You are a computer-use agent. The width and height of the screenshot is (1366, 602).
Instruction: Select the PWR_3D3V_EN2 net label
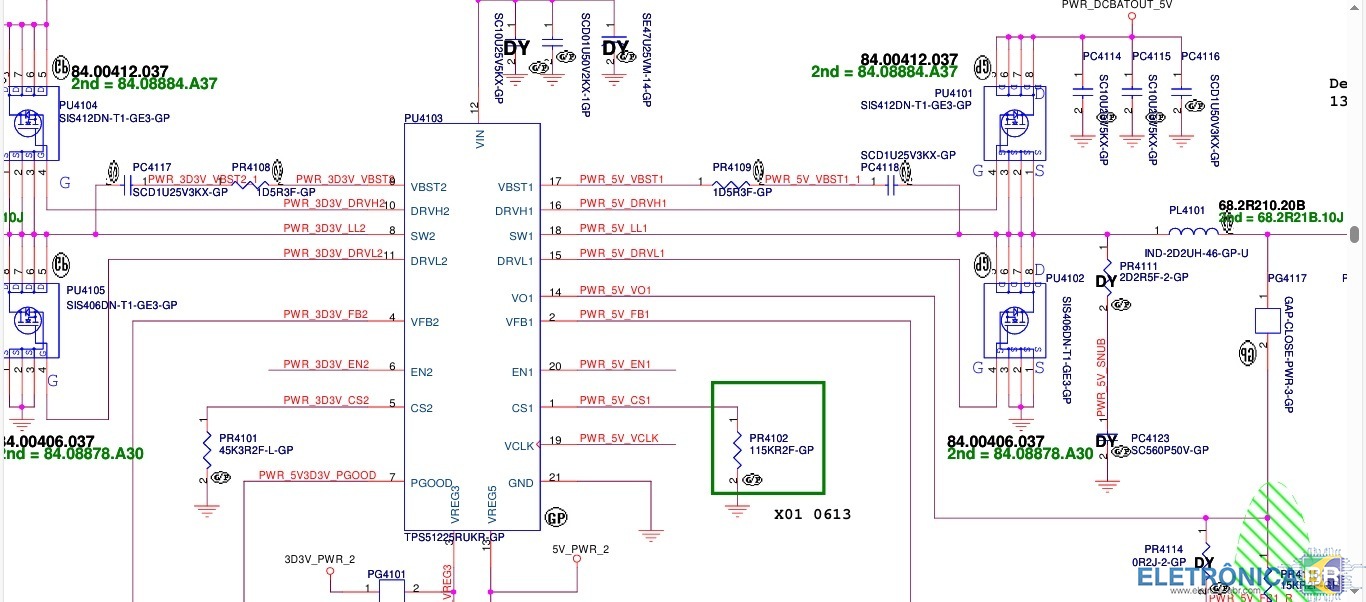[x=326, y=365]
